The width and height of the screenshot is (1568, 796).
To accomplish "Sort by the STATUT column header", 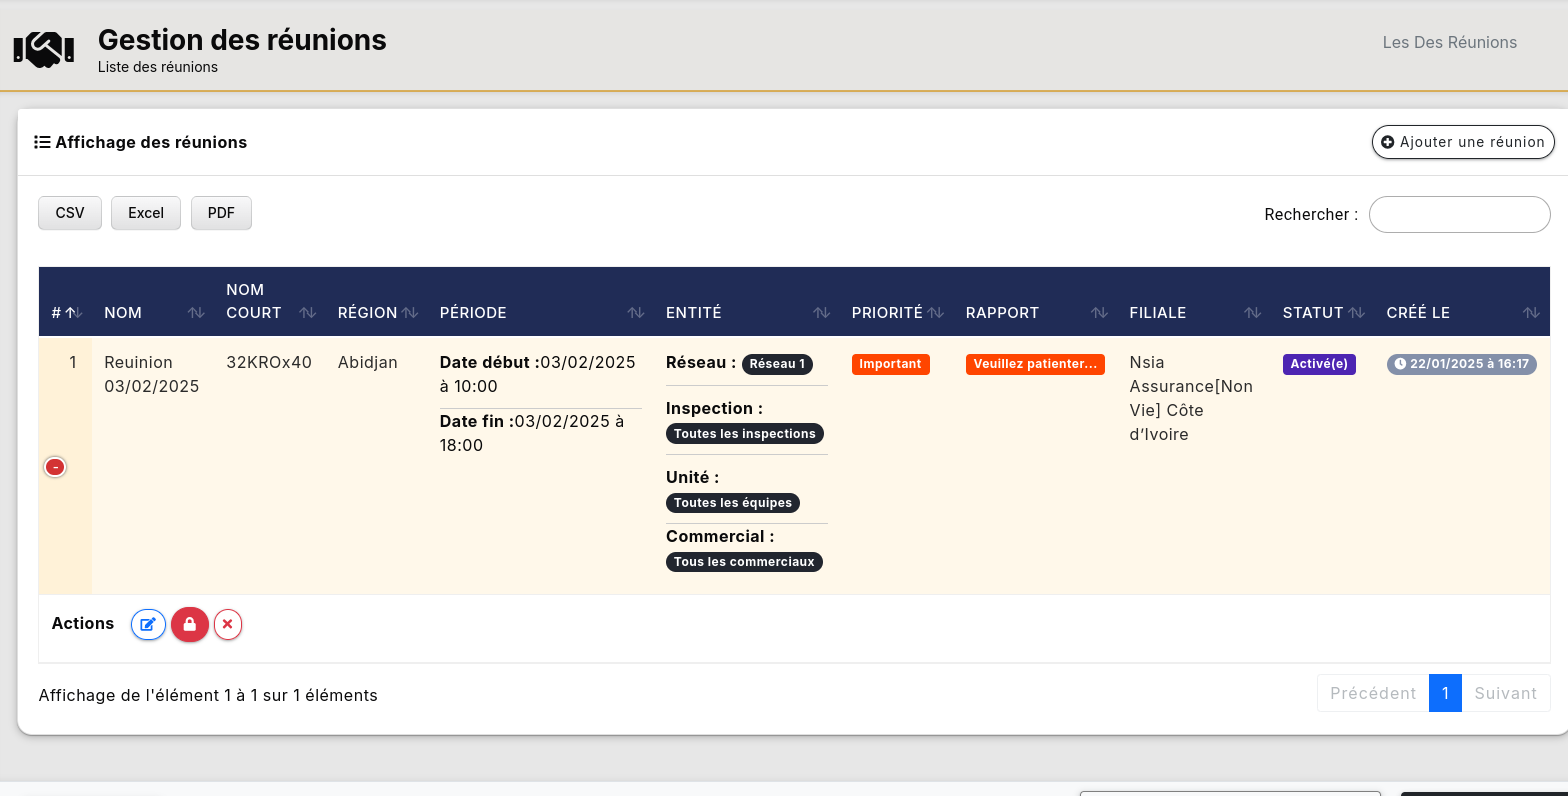I will pos(1313,313).
